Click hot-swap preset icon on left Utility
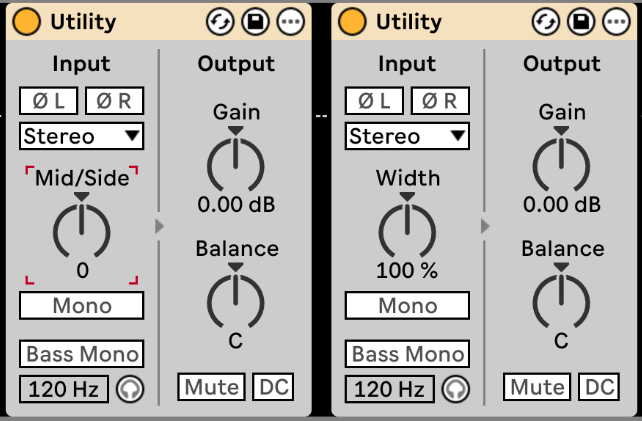 [219, 21]
